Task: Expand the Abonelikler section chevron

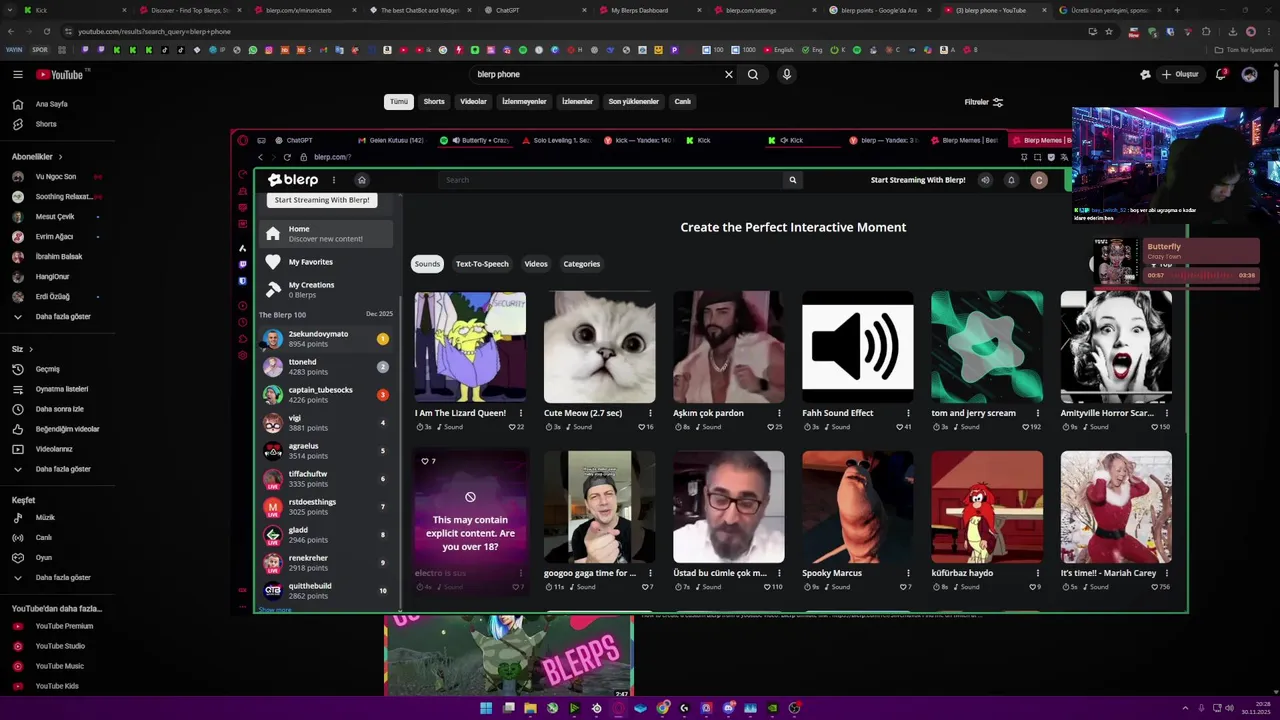Action: tap(60, 157)
